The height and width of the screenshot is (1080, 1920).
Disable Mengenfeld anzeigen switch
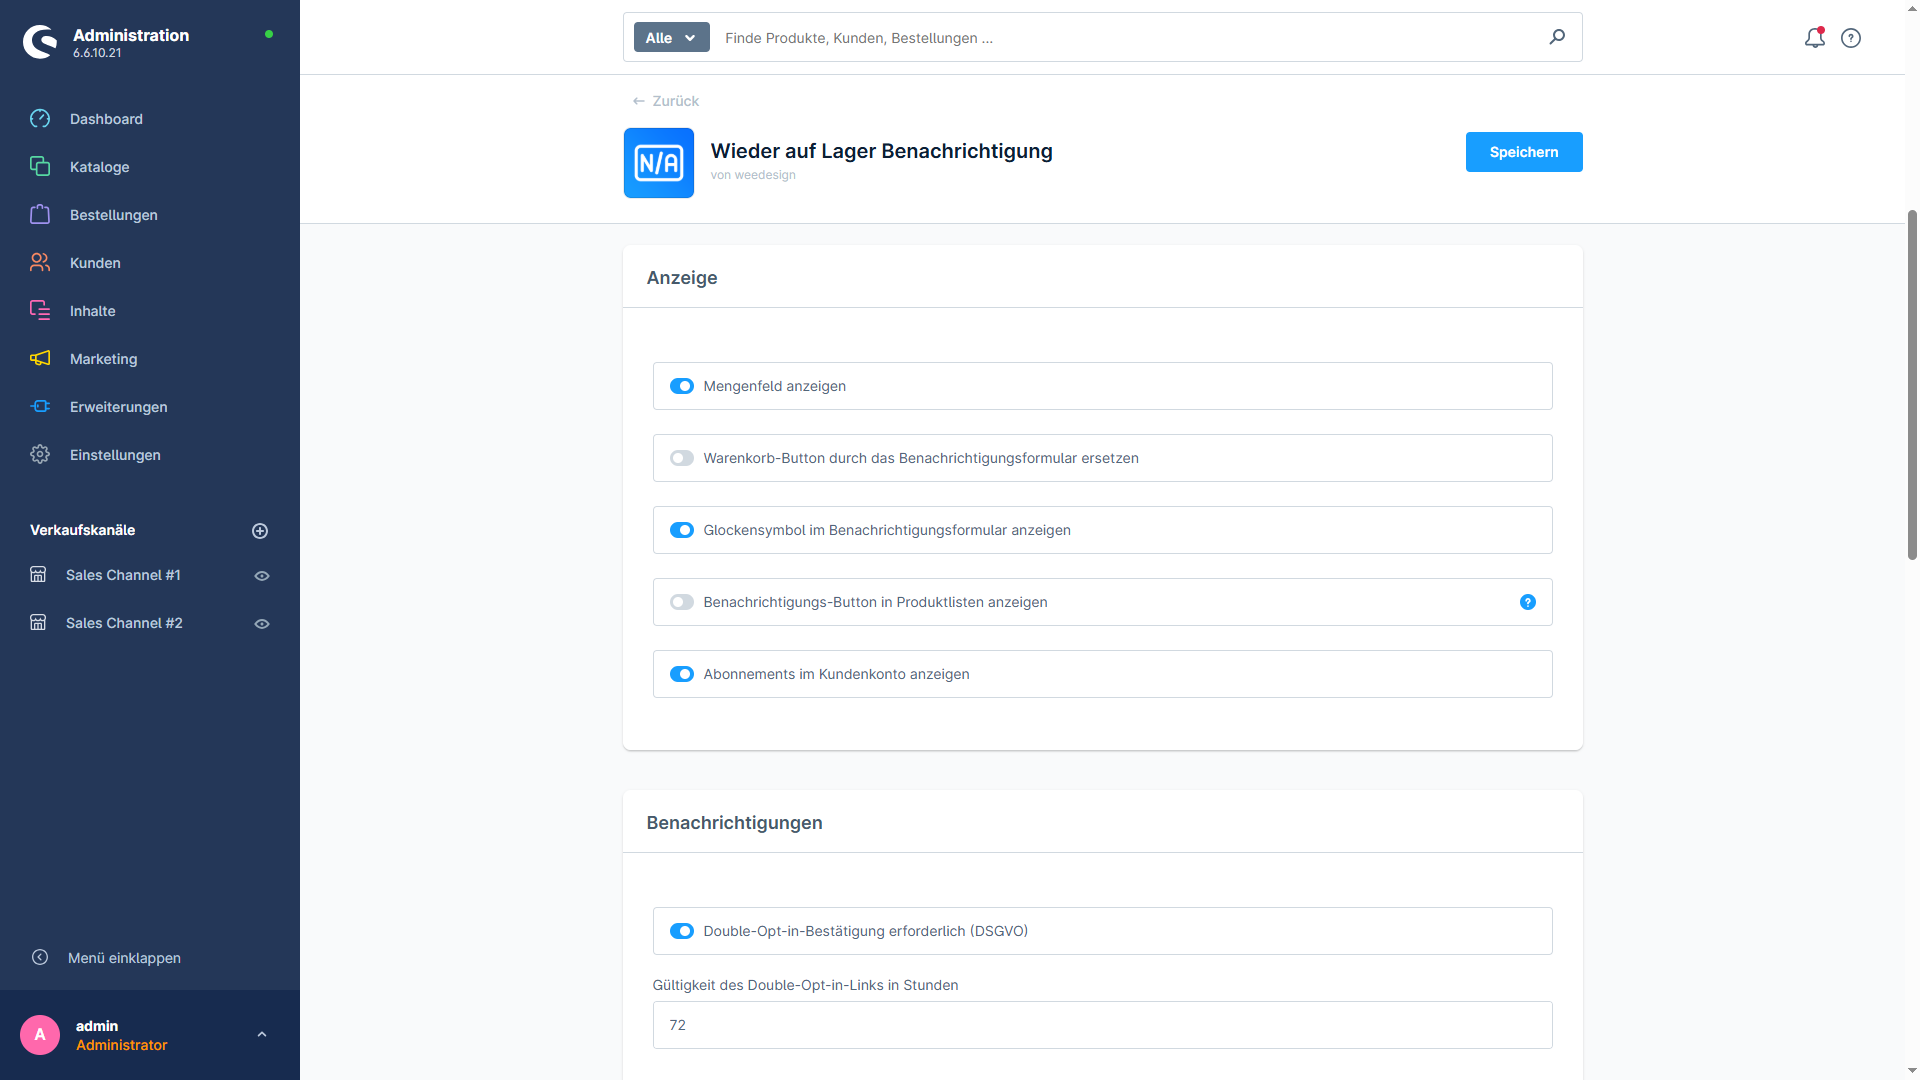682,386
